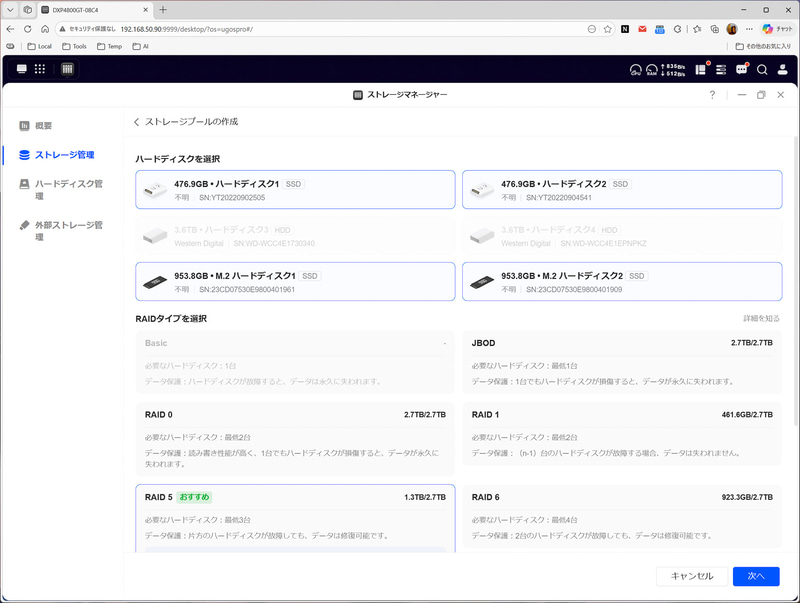Open browser collections icon

(x=715, y=29)
